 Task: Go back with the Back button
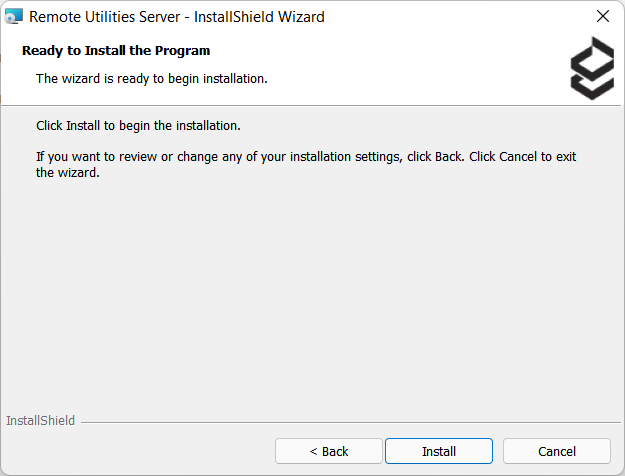tap(329, 451)
